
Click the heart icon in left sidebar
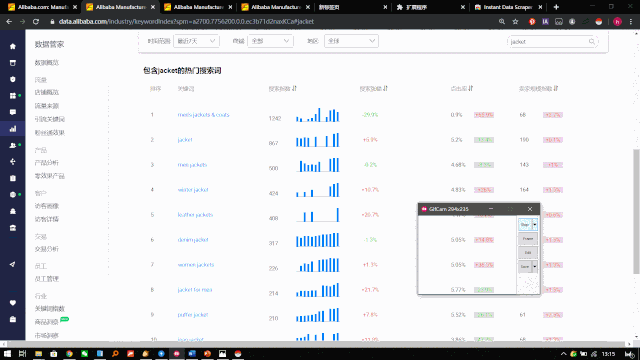13,302
